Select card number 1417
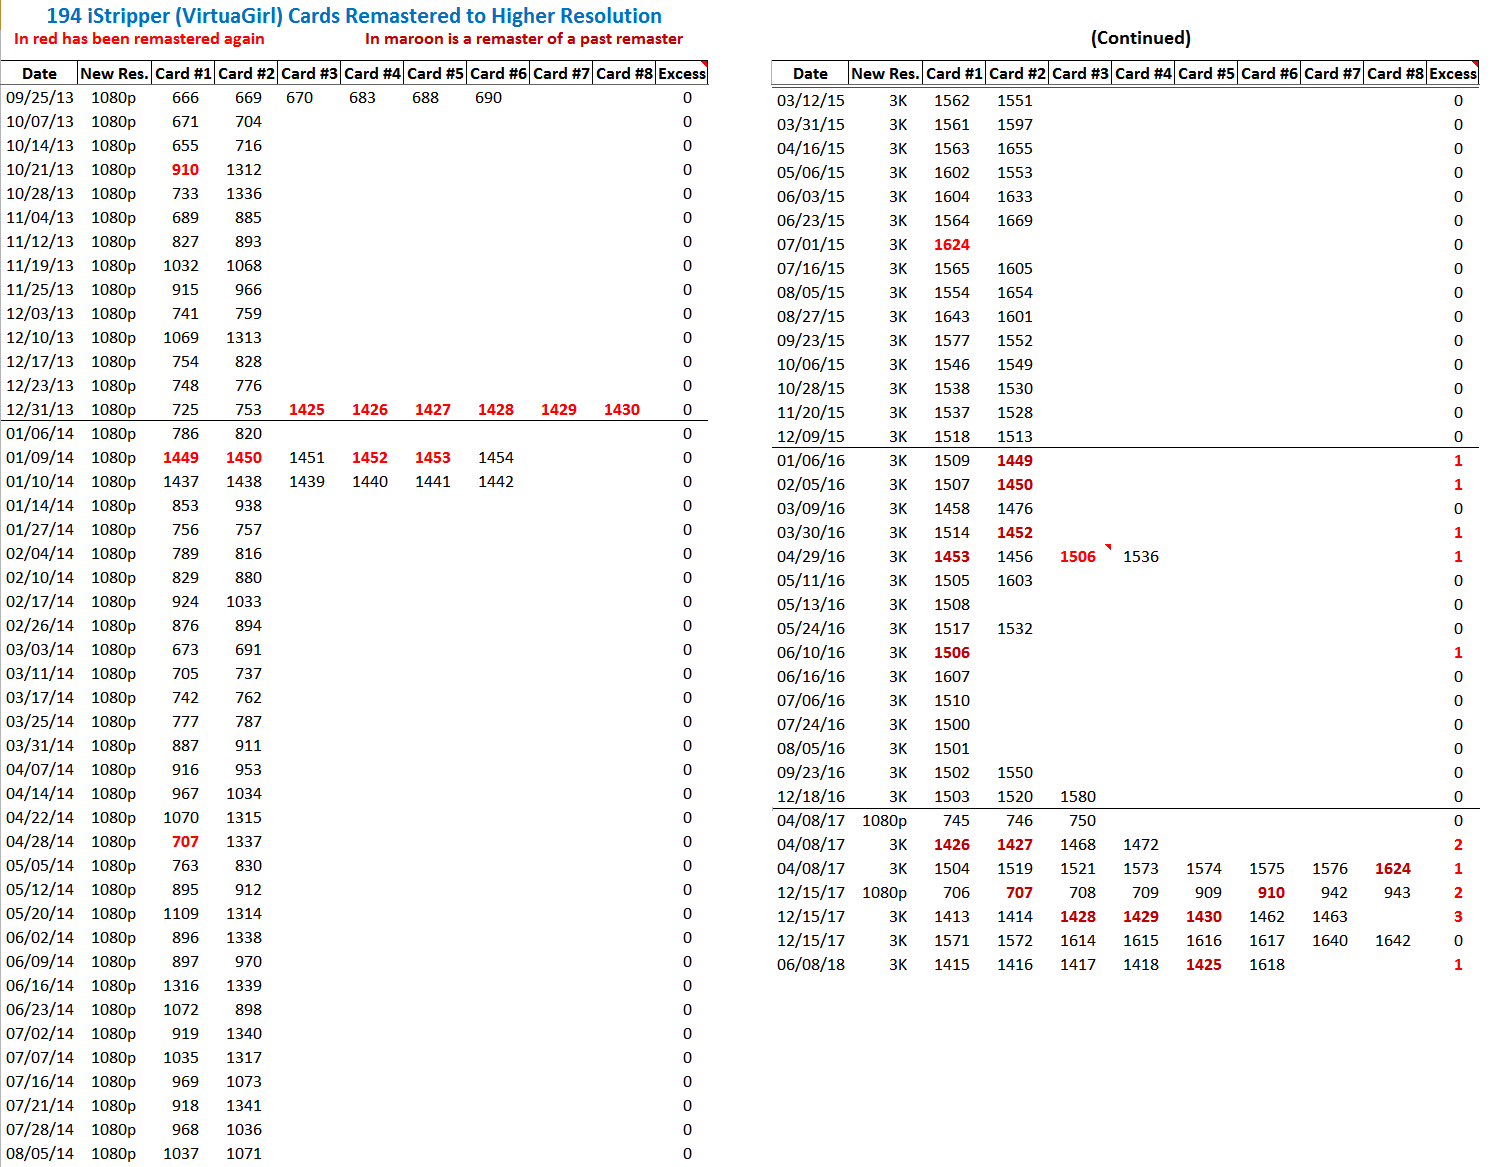The width and height of the screenshot is (1509, 1167). [1078, 965]
